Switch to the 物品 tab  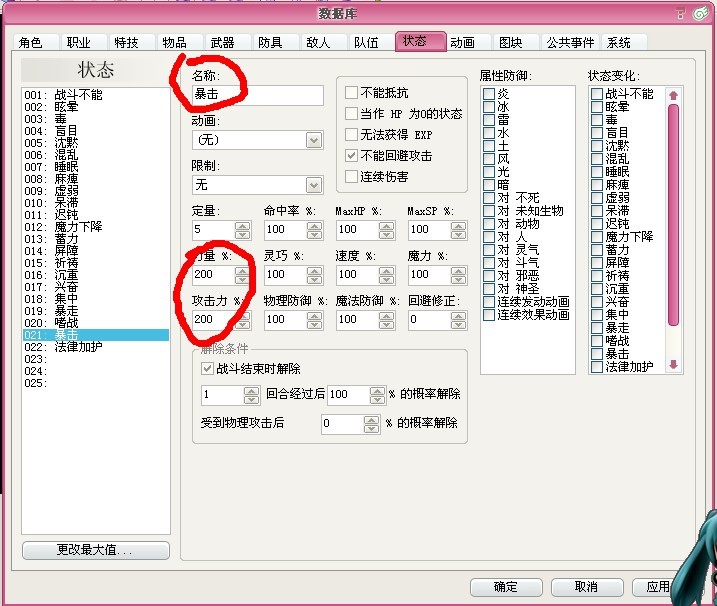(x=180, y=43)
